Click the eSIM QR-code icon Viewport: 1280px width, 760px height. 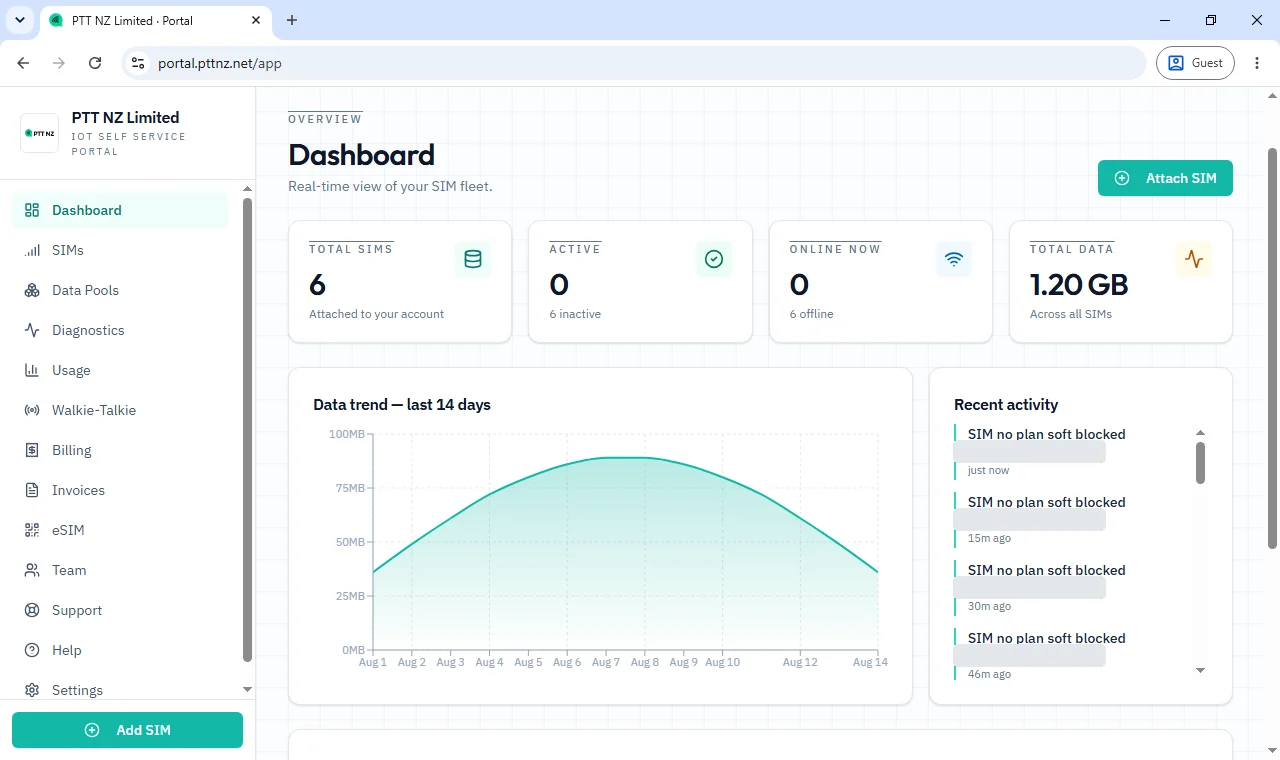coord(32,530)
